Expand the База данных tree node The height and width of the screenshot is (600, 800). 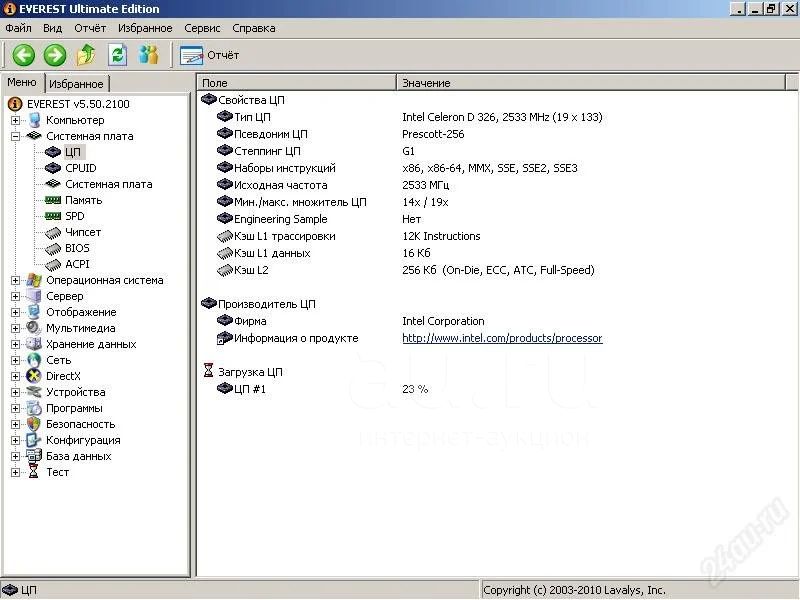coord(15,457)
